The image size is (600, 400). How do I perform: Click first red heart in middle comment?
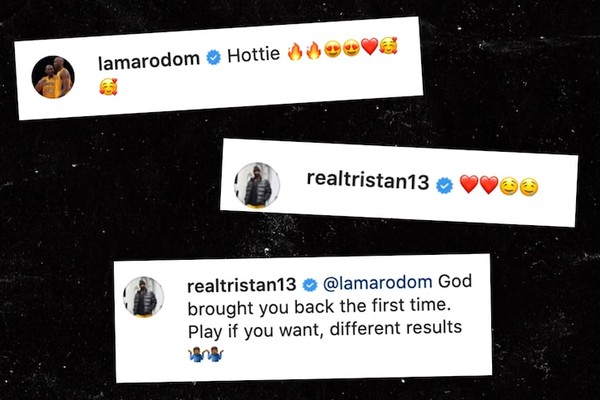pyautogui.click(x=469, y=184)
